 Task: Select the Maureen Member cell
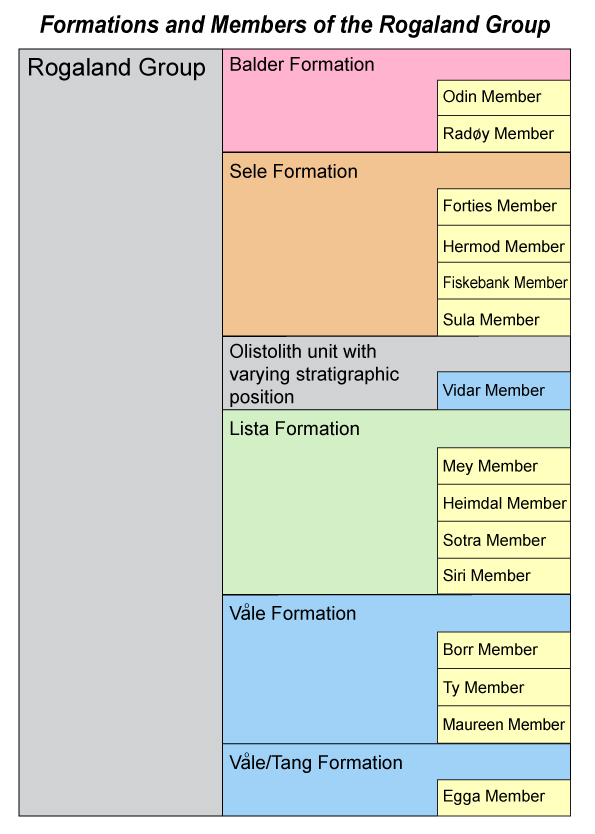504,724
